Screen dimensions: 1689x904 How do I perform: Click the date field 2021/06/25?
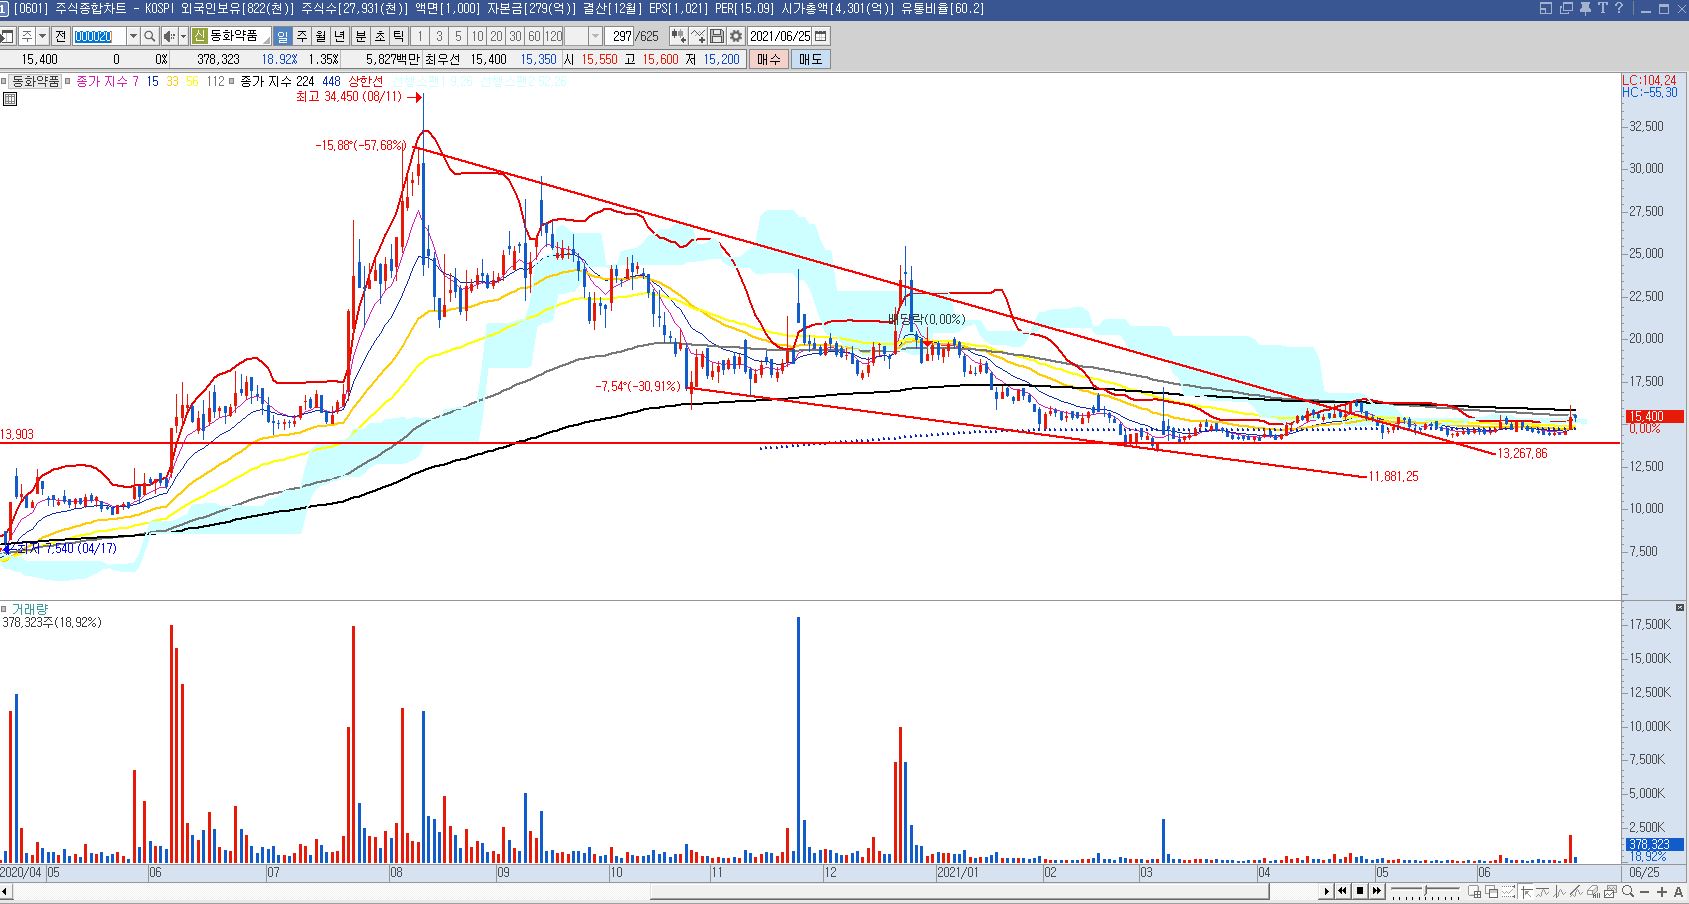point(780,36)
